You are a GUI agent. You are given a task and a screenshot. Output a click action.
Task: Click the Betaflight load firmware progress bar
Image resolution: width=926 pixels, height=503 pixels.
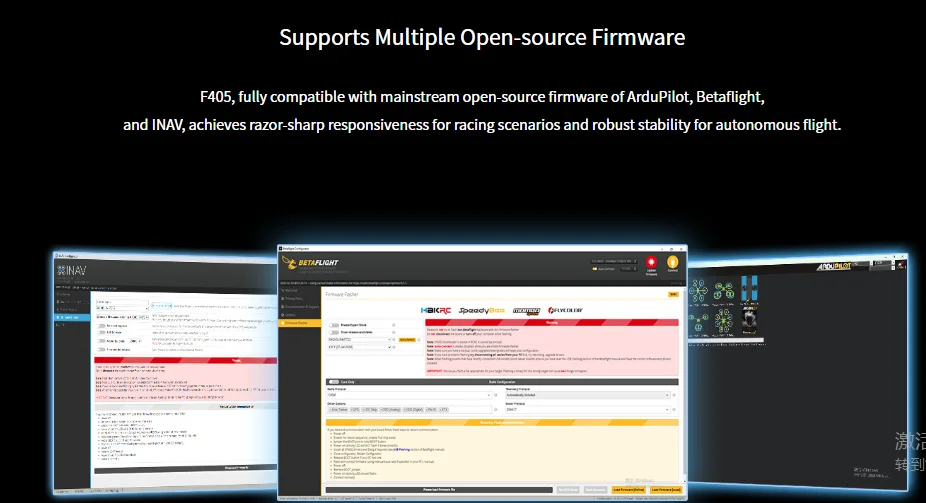click(x=439, y=489)
